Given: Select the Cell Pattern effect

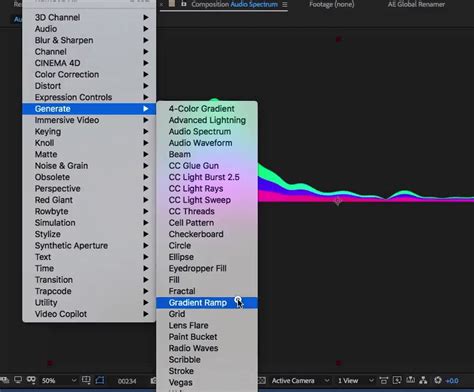Looking at the screenshot, I should click(x=207, y=223).
